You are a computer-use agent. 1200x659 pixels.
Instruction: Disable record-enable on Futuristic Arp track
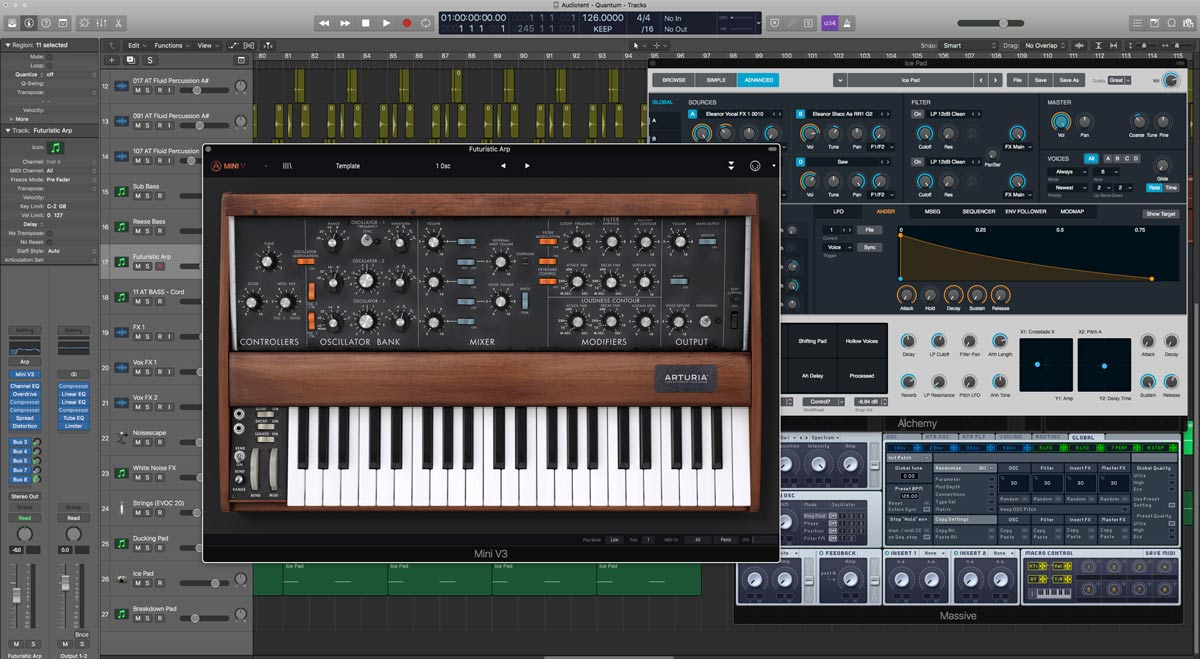(159, 267)
